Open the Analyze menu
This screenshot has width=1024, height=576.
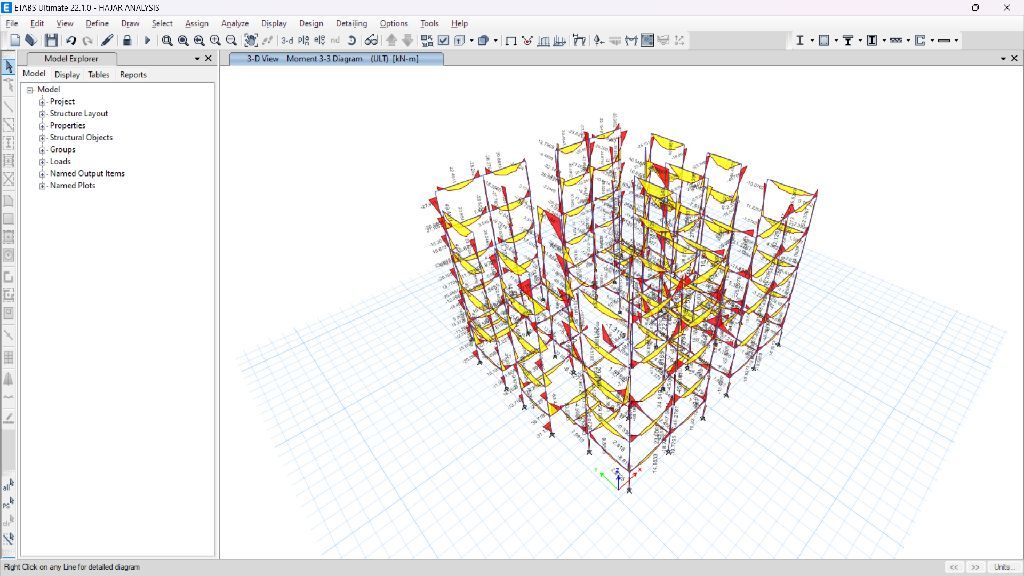[234, 23]
